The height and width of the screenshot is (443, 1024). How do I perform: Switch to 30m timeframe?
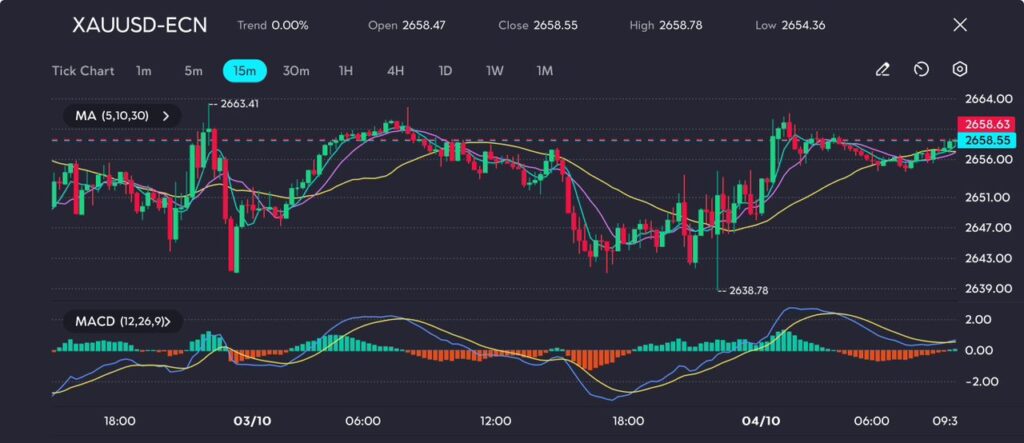click(296, 71)
